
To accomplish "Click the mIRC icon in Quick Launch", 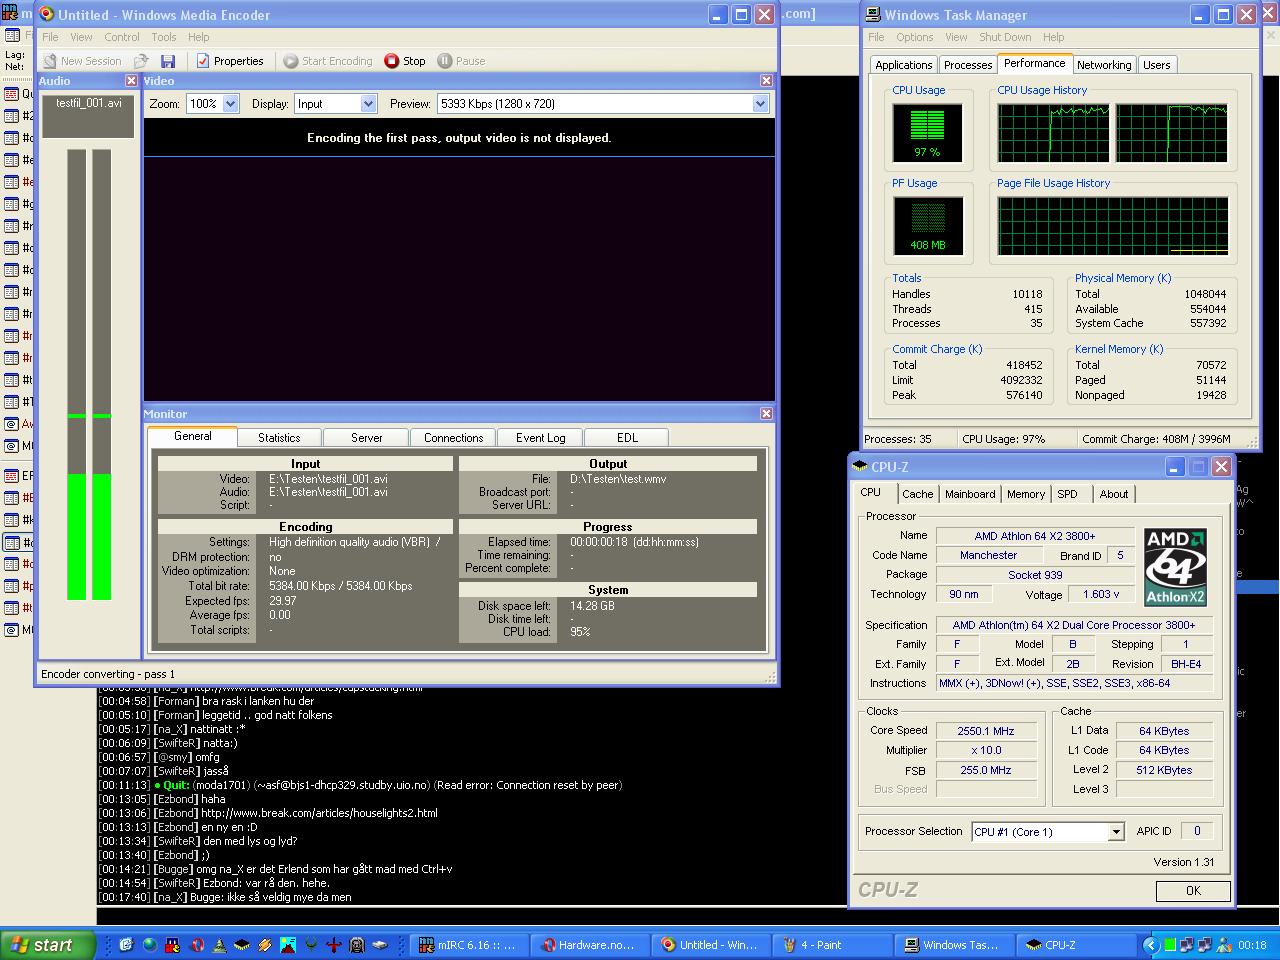I will pyautogui.click(x=174, y=944).
